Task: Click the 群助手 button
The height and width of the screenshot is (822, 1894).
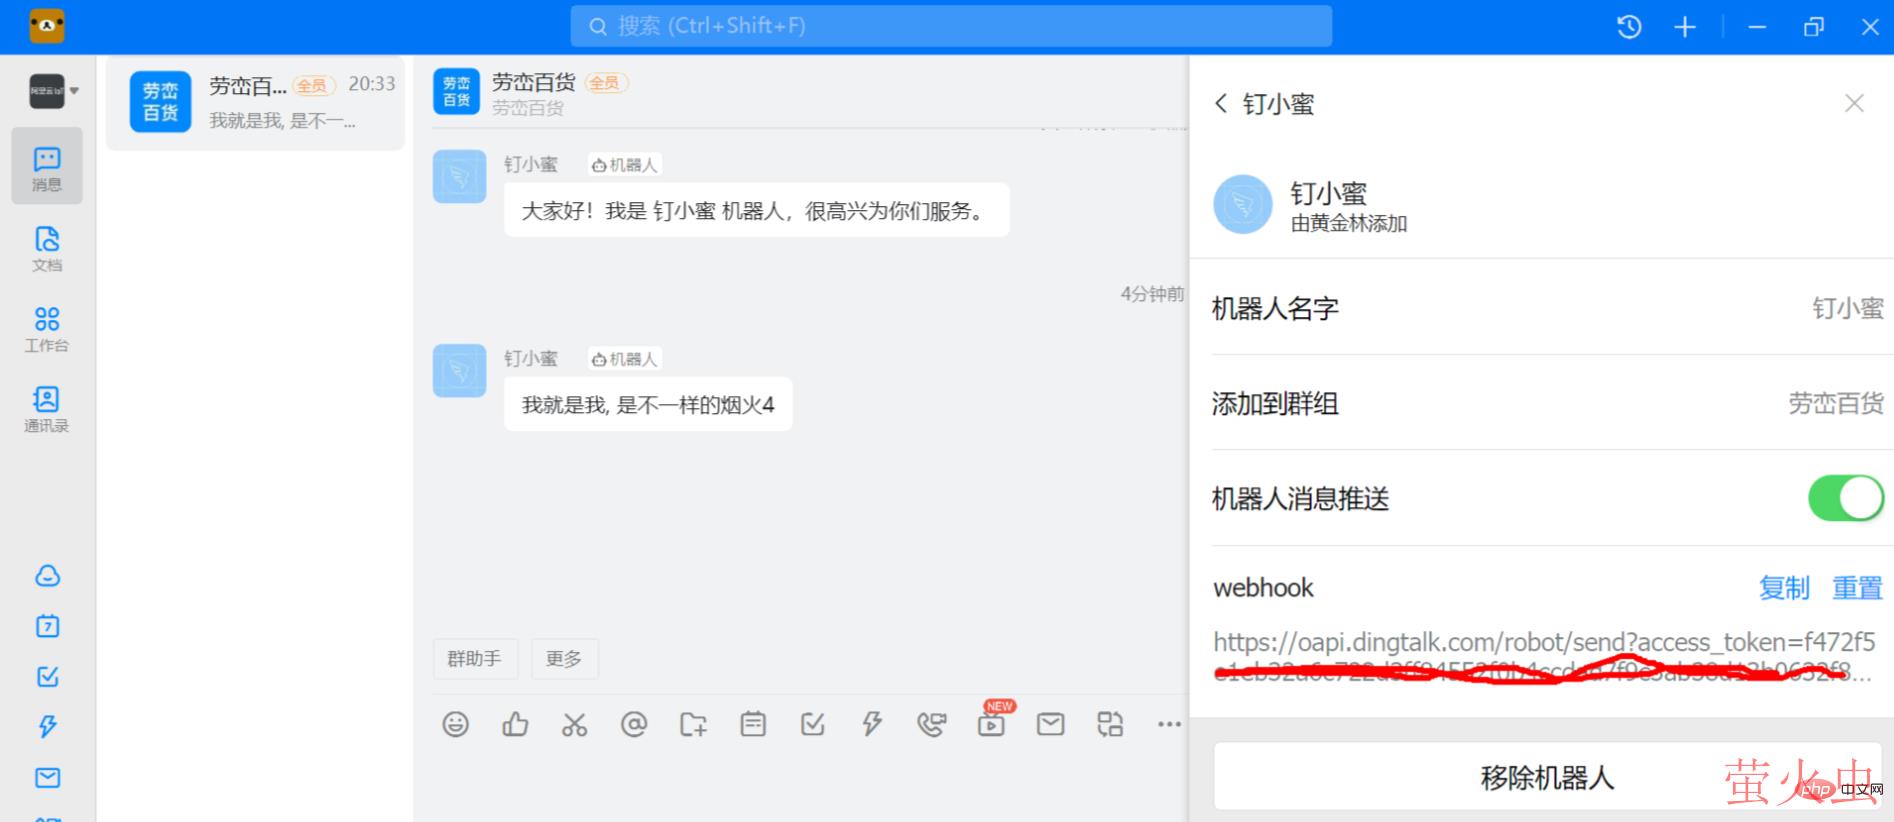Action: tap(474, 659)
